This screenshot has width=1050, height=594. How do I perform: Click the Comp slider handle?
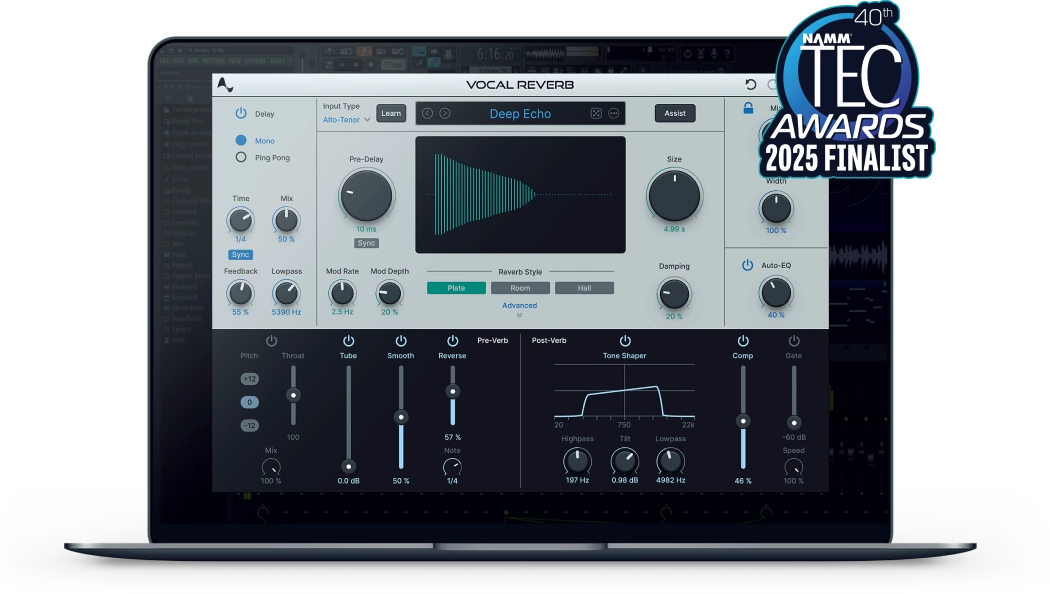point(743,421)
